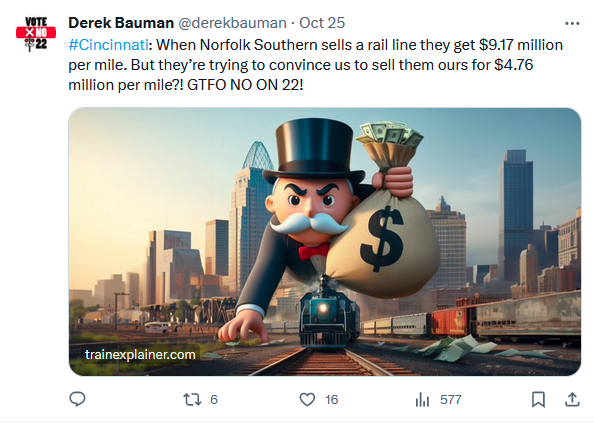Click the Derek Bauman display name
Viewport: 594px width, 424px height.
pos(121,23)
